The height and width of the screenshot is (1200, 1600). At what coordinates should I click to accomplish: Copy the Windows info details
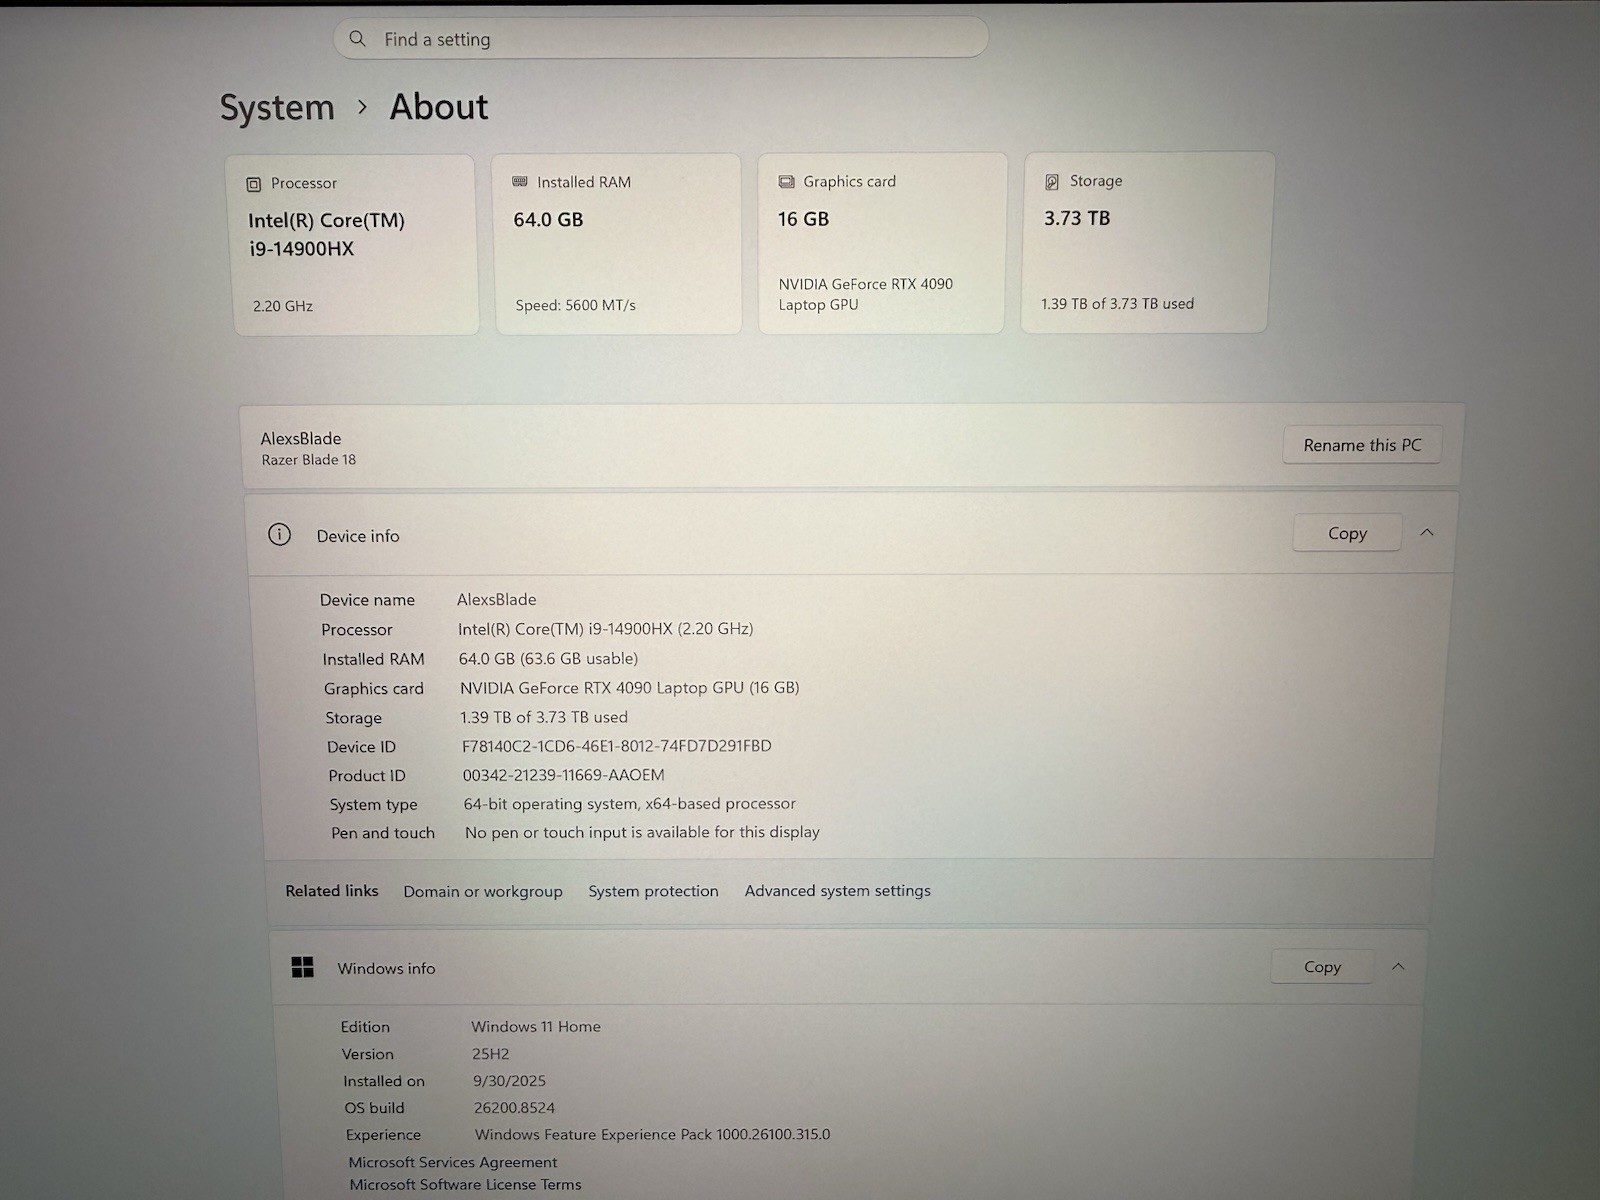click(x=1322, y=967)
